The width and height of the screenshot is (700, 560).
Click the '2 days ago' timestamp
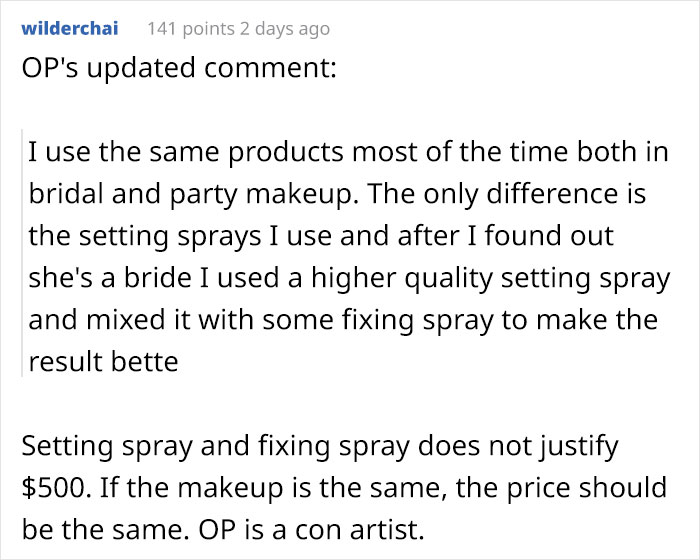285,29
